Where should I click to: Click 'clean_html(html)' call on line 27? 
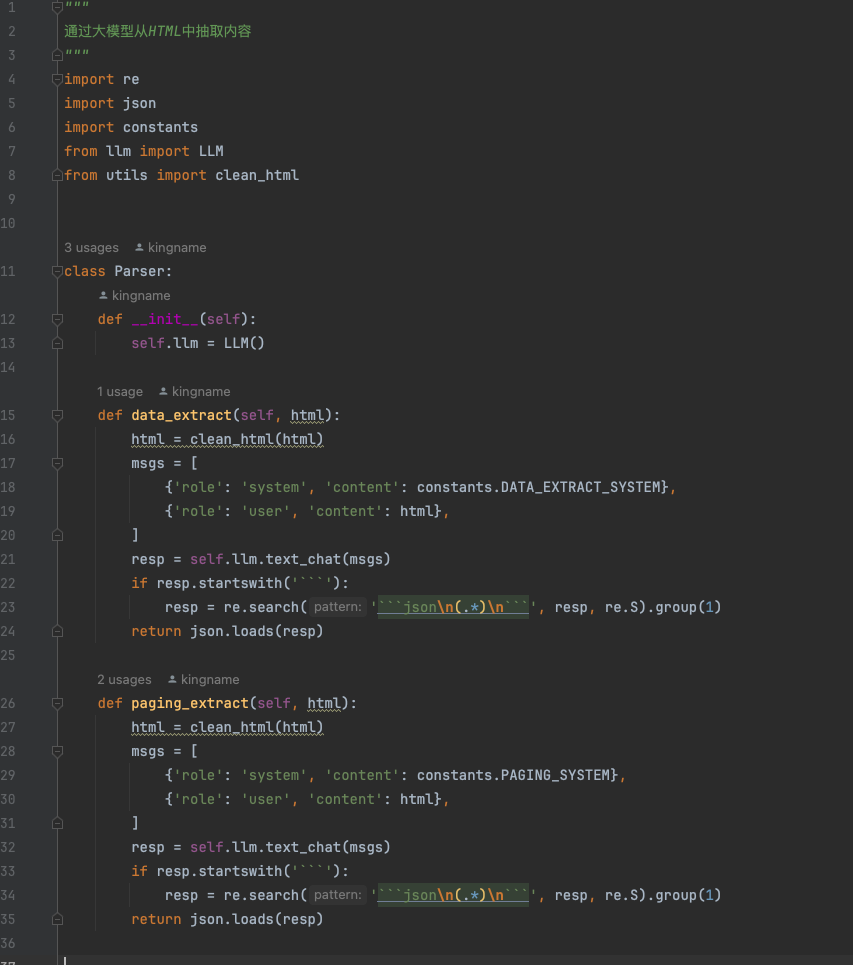[257, 727]
